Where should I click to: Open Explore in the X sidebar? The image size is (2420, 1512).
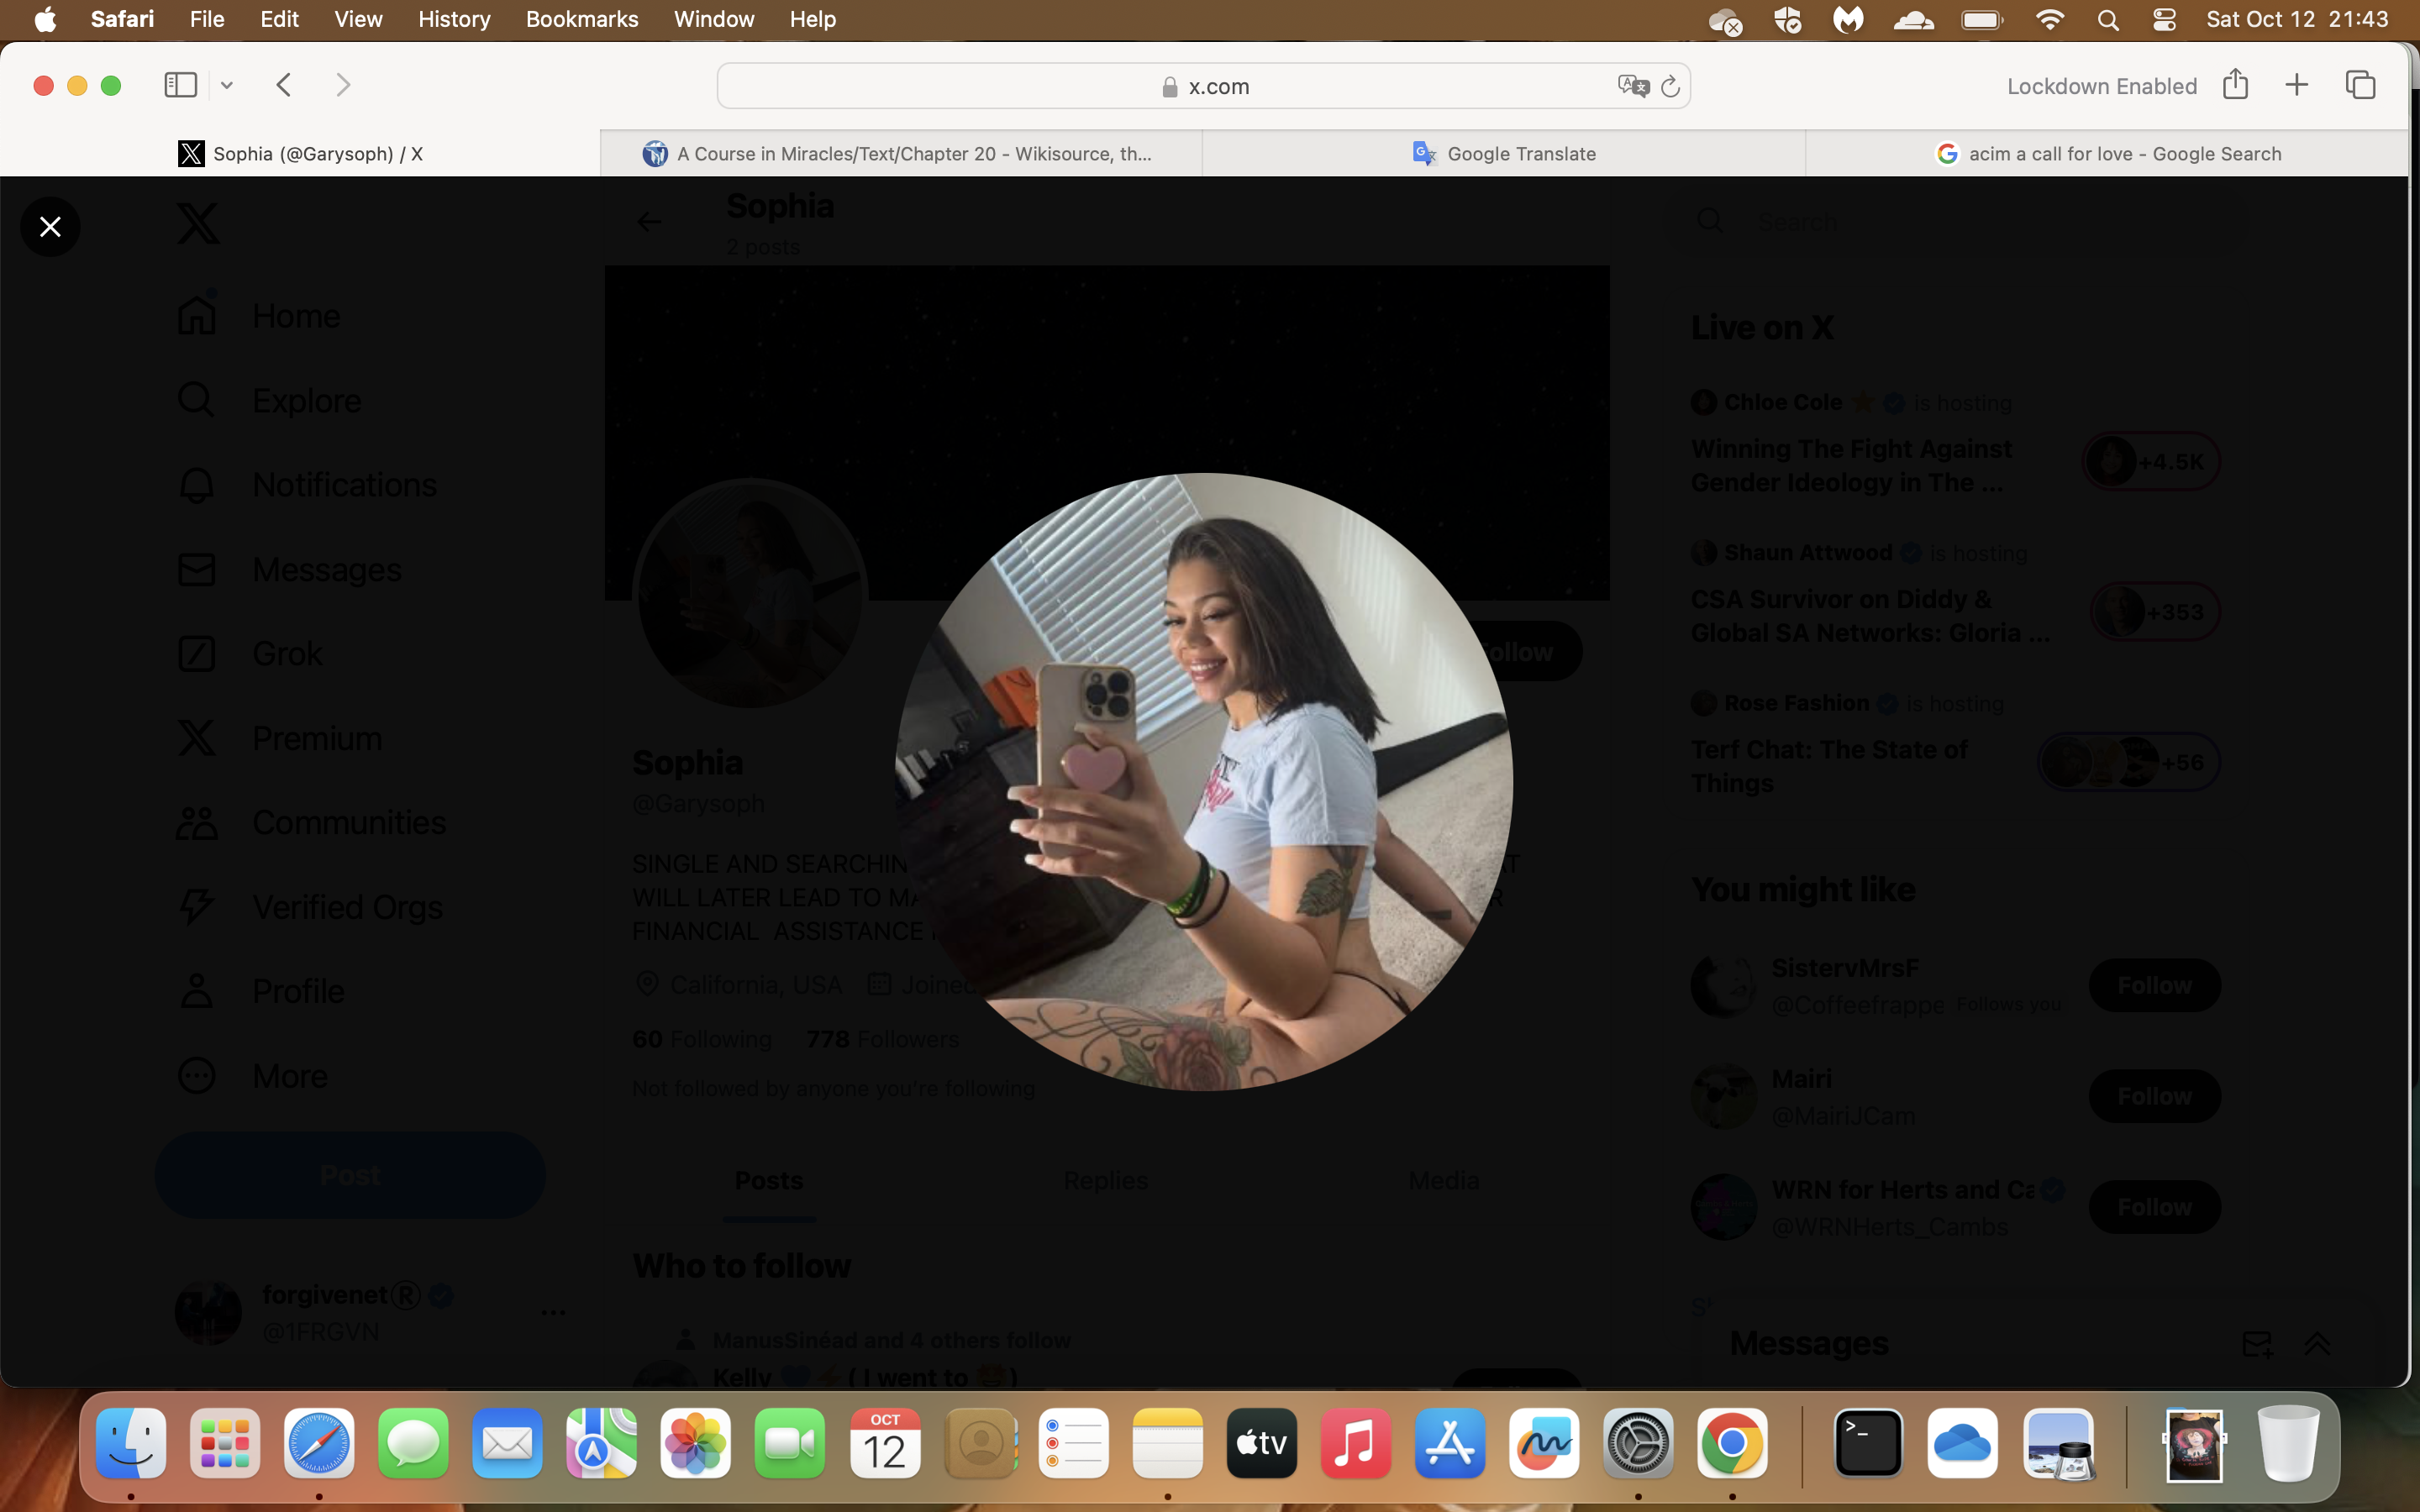pyautogui.click(x=269, y=400)
